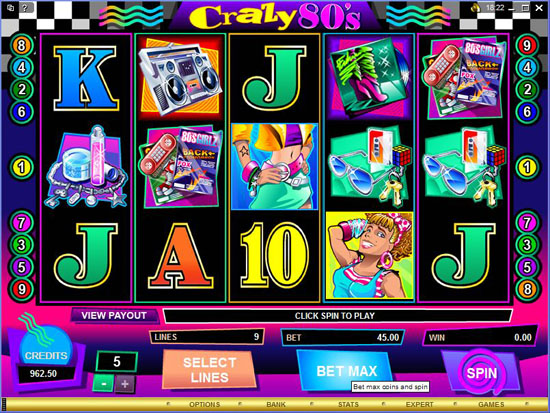Click the Bet Max button
The image size is (550, 413).
346,371
